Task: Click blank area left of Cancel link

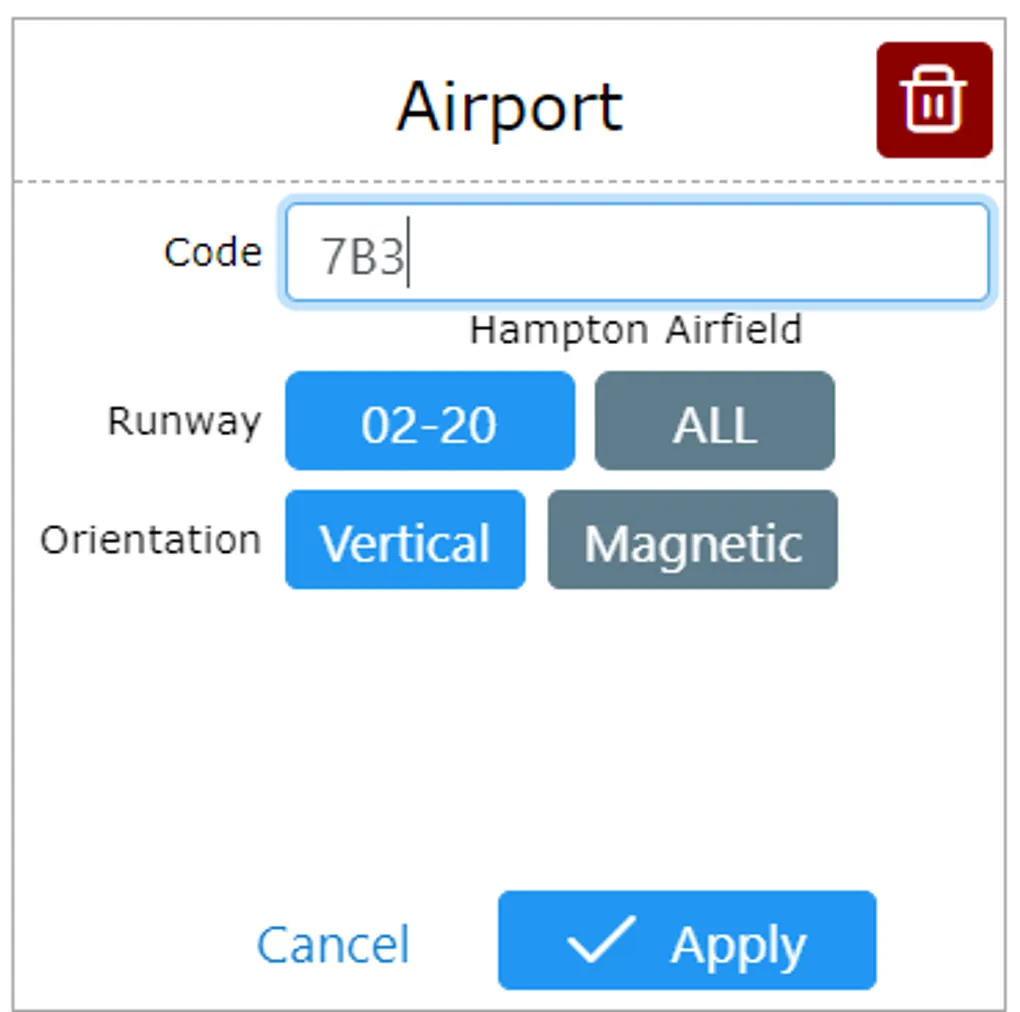Action: [130, 944]
